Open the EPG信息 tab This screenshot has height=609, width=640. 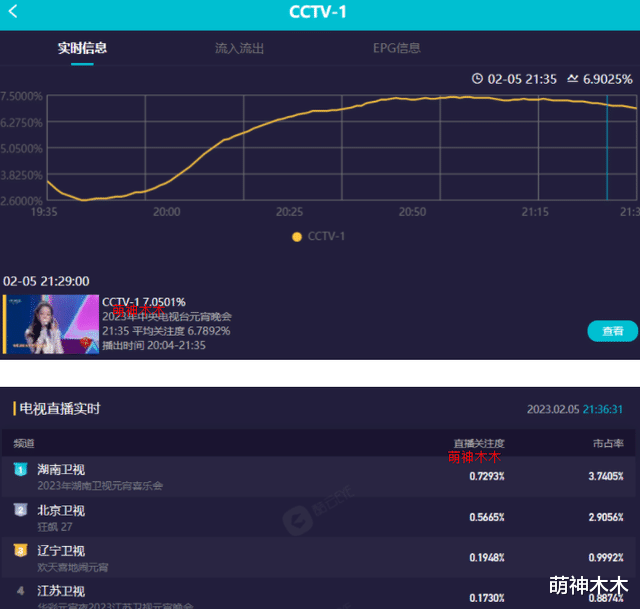click(396, 48)
